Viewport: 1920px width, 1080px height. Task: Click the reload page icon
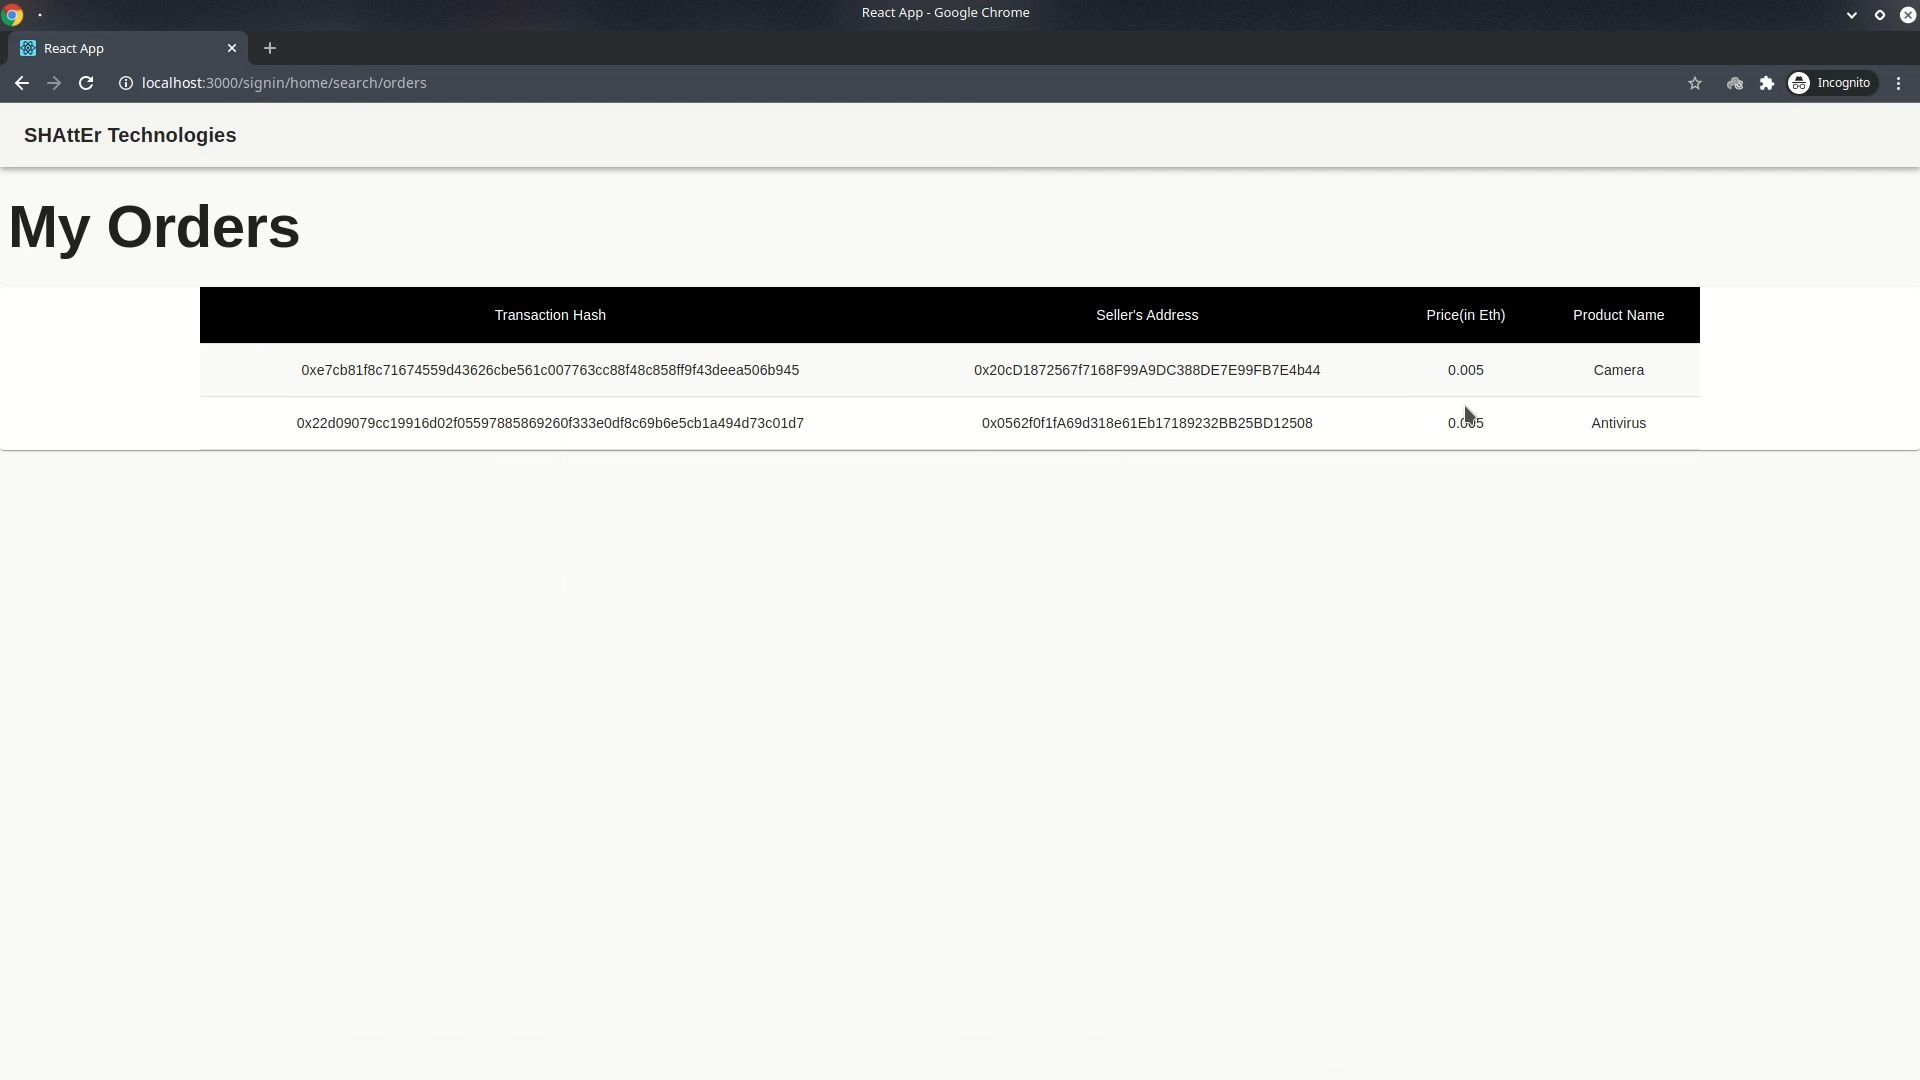pyautogui.click(x=86, y=82)
